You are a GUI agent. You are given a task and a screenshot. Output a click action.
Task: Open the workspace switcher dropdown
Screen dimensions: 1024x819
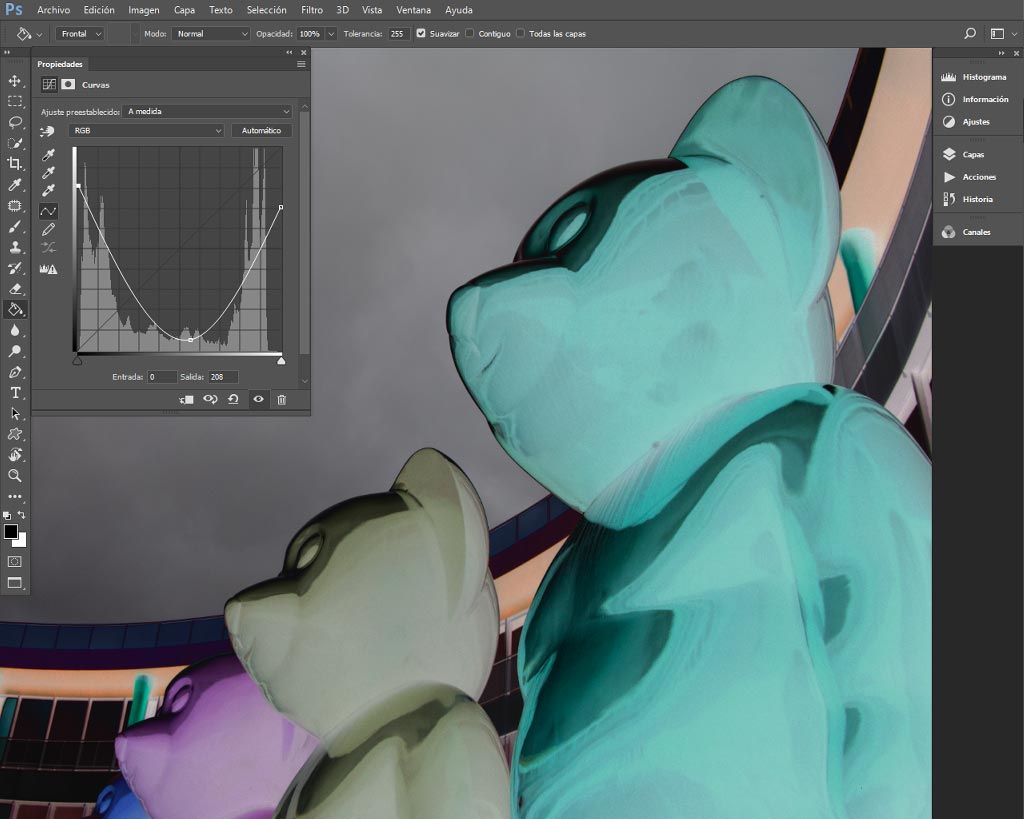point(1003,33)
